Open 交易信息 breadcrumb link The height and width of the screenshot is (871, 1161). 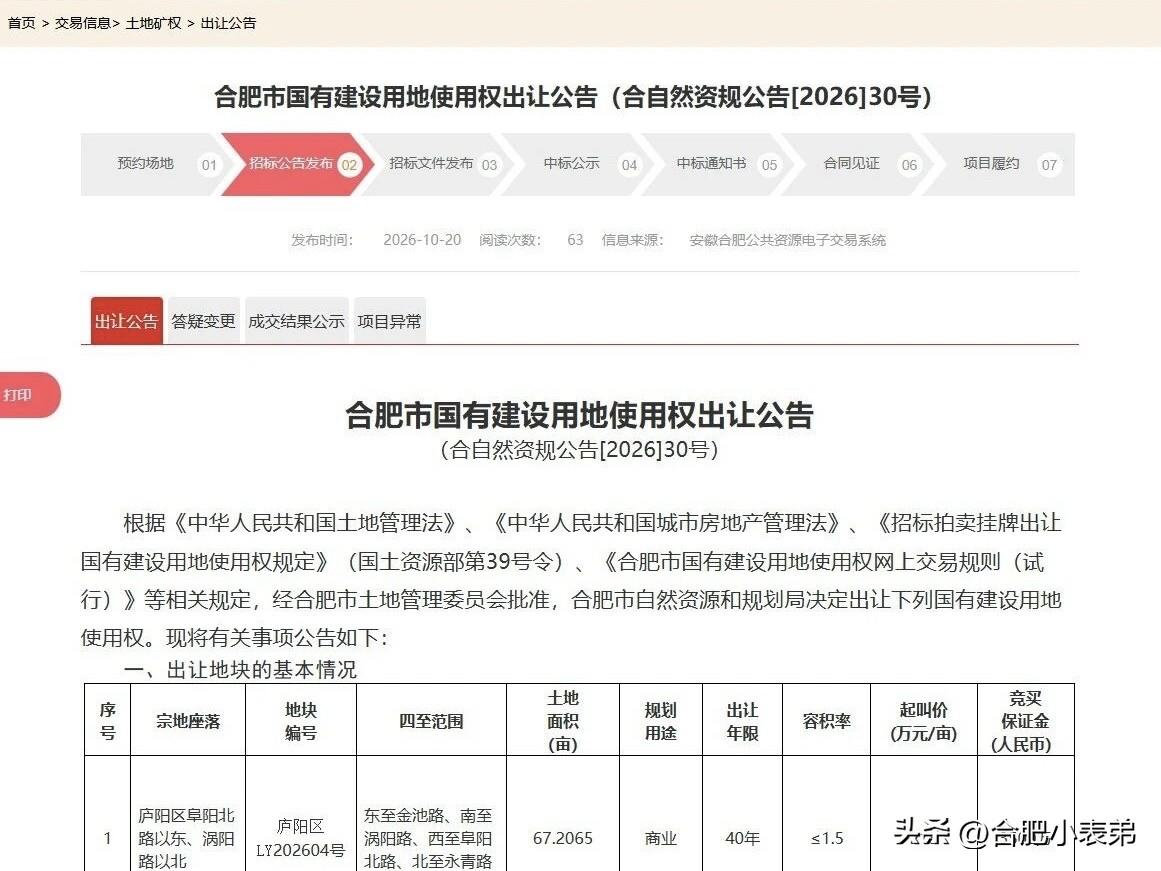pos(82,23)
